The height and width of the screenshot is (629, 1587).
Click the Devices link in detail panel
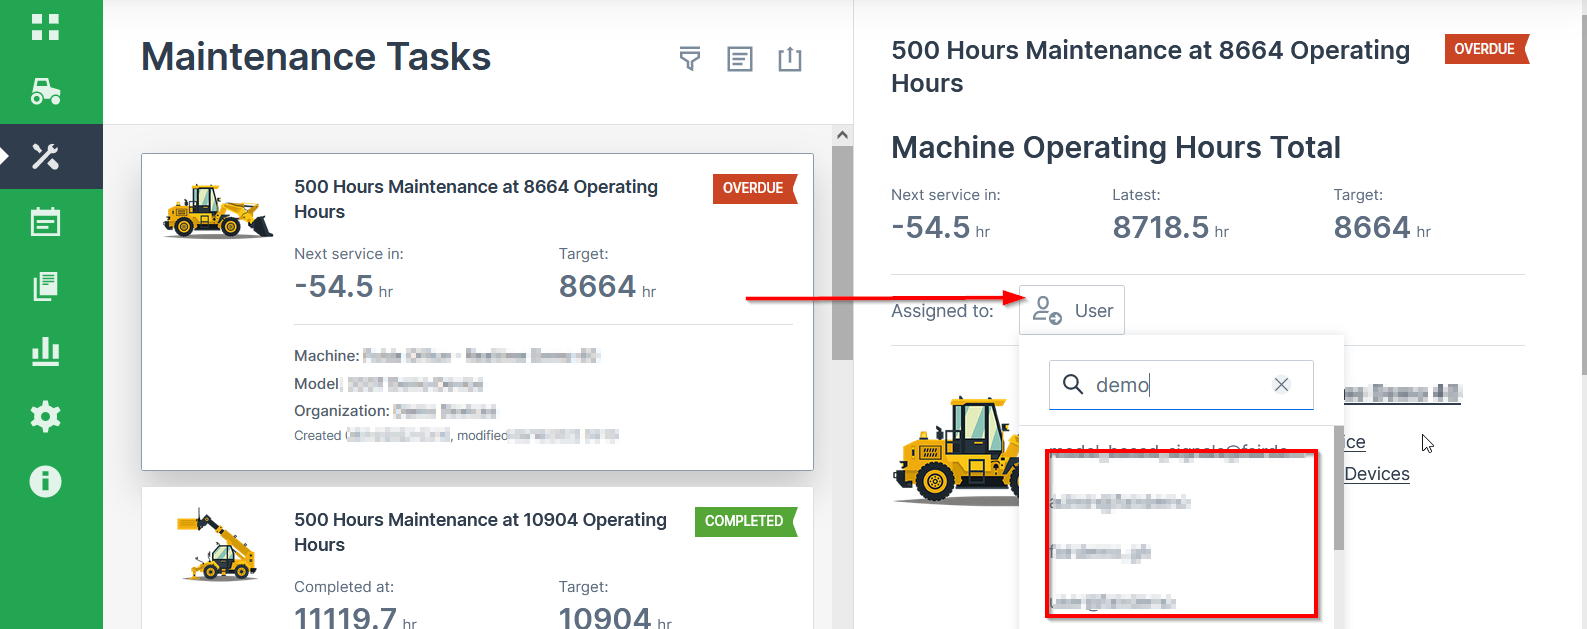pos(1377,474)
